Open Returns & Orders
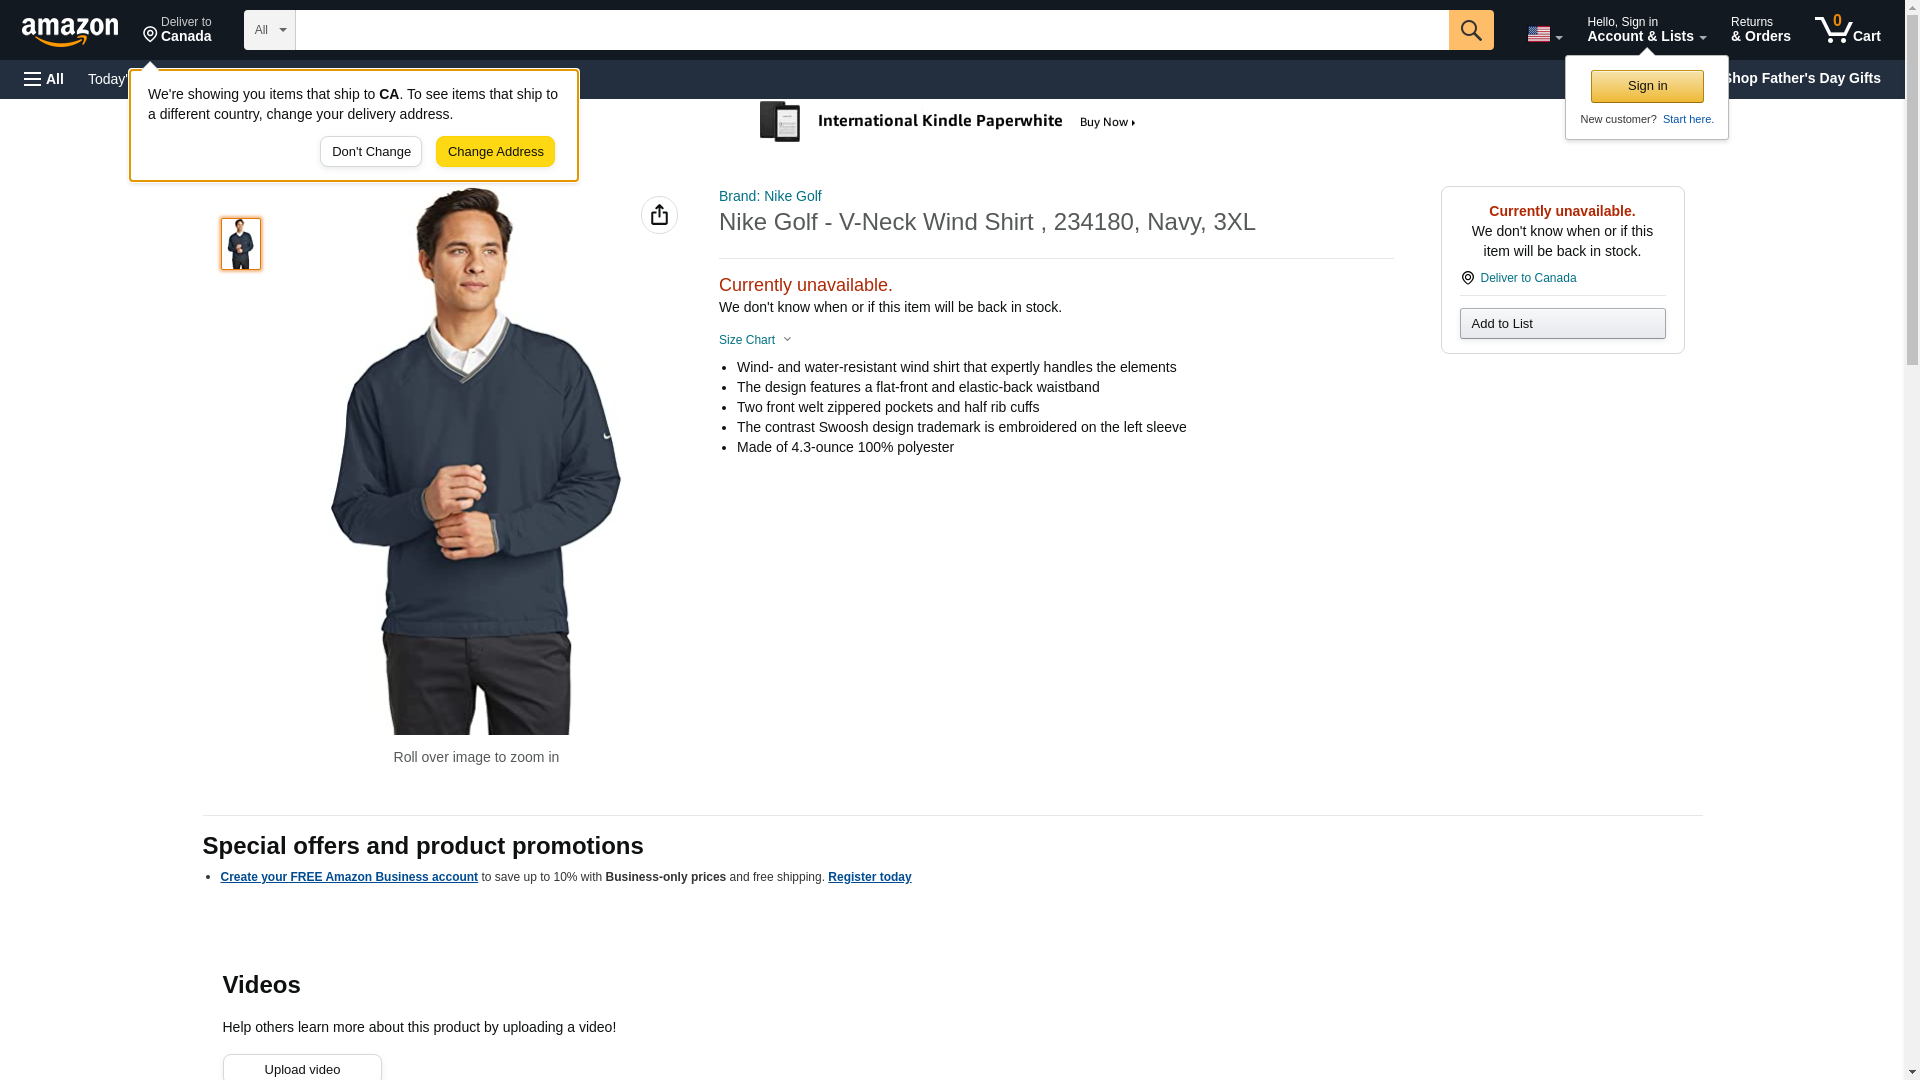This screenshot has height=1080, width=1920. point(1760,30)
